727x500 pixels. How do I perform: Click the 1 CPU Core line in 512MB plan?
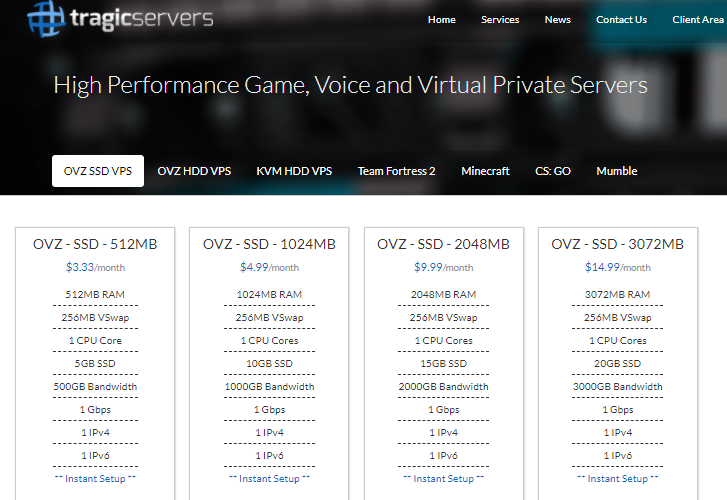(95, 340)
